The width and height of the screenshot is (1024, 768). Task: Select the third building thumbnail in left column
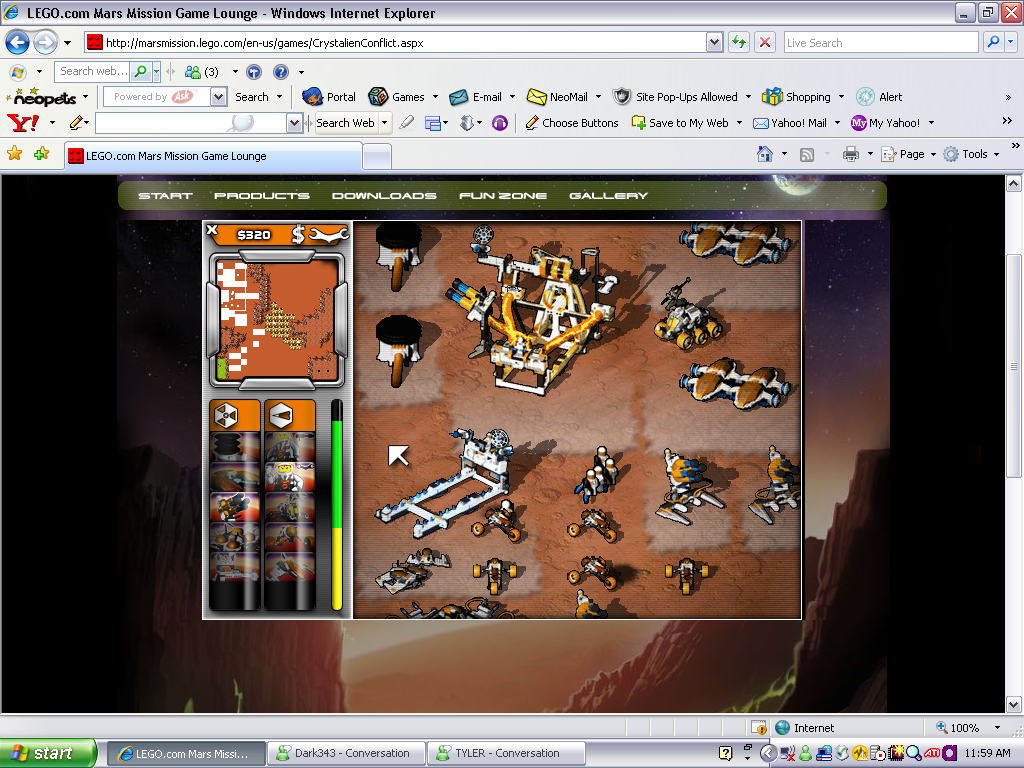pos(234,507)
